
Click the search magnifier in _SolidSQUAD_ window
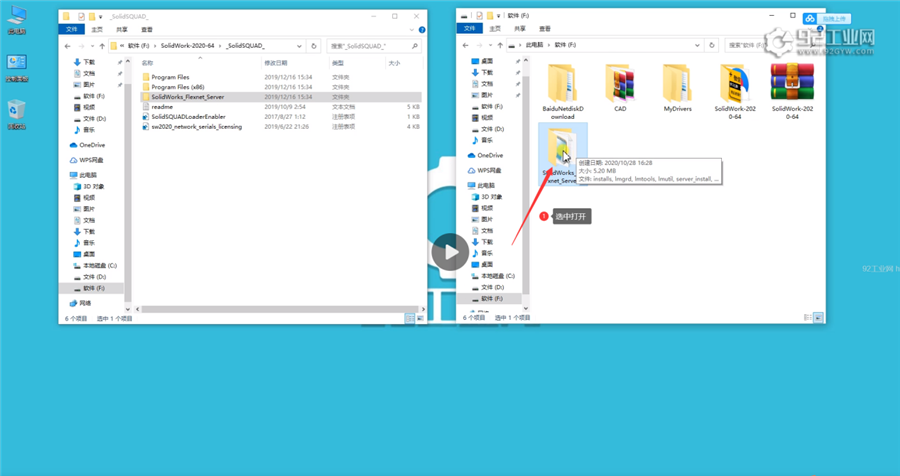pyautogui.click(x=414, y=46)
